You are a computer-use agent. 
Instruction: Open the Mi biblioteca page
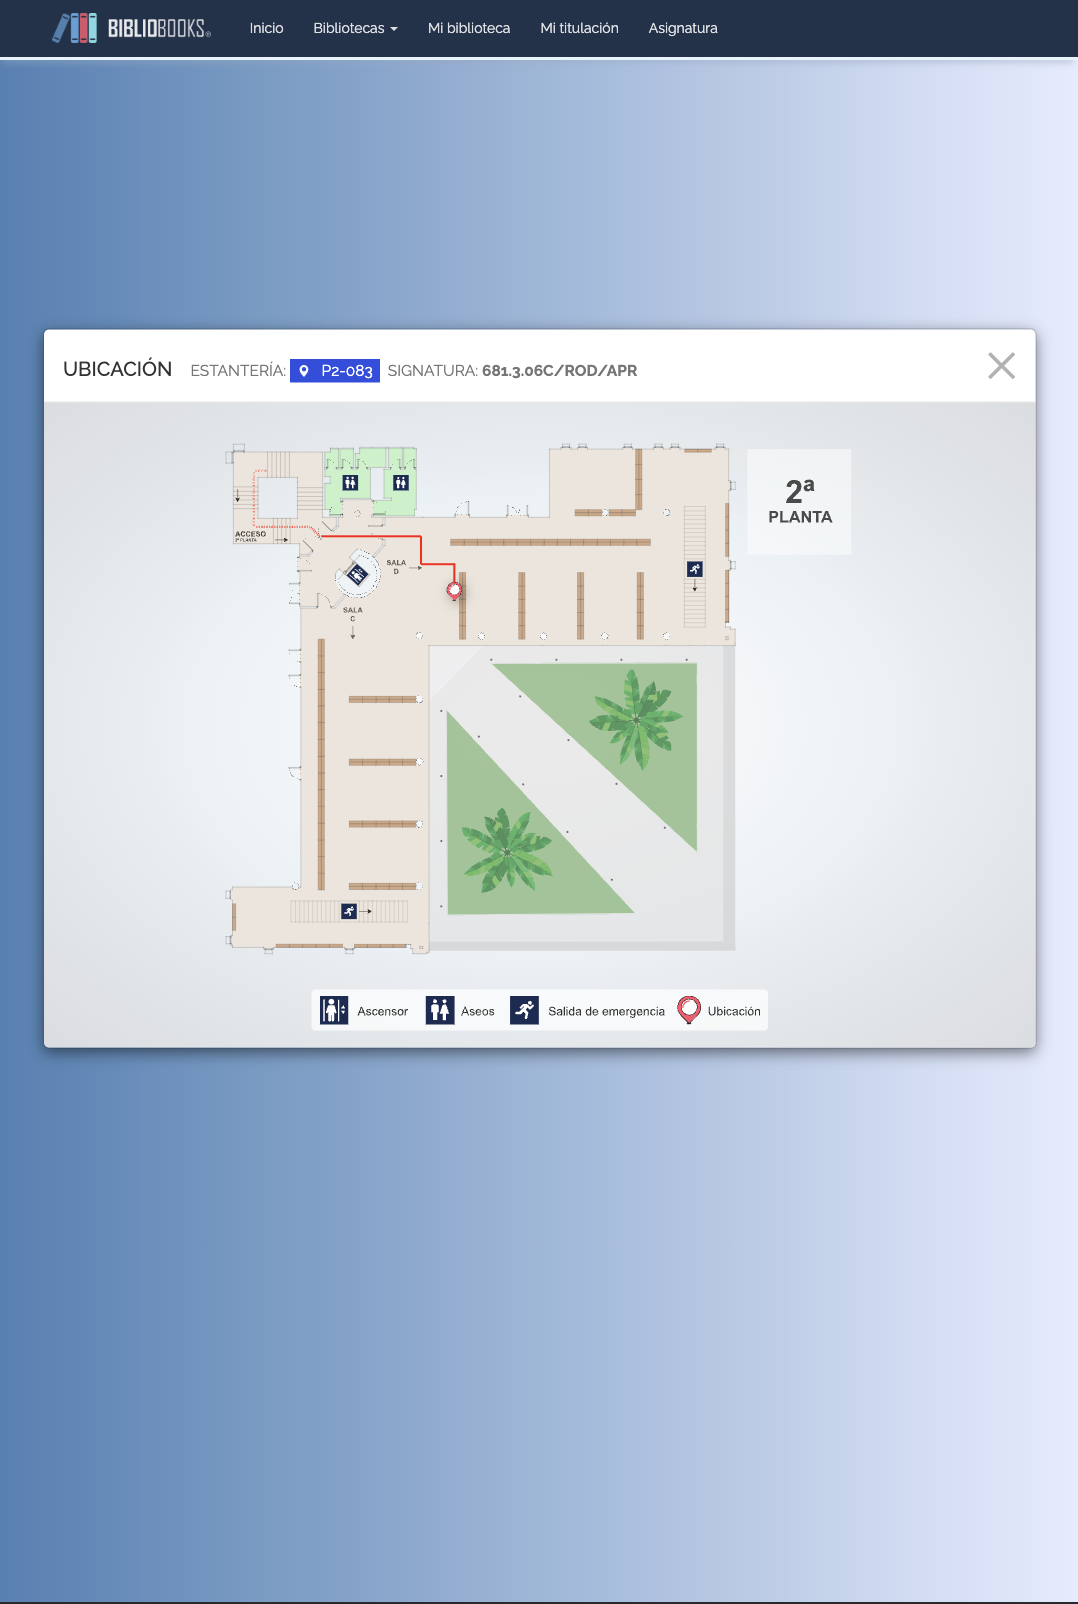469,28
